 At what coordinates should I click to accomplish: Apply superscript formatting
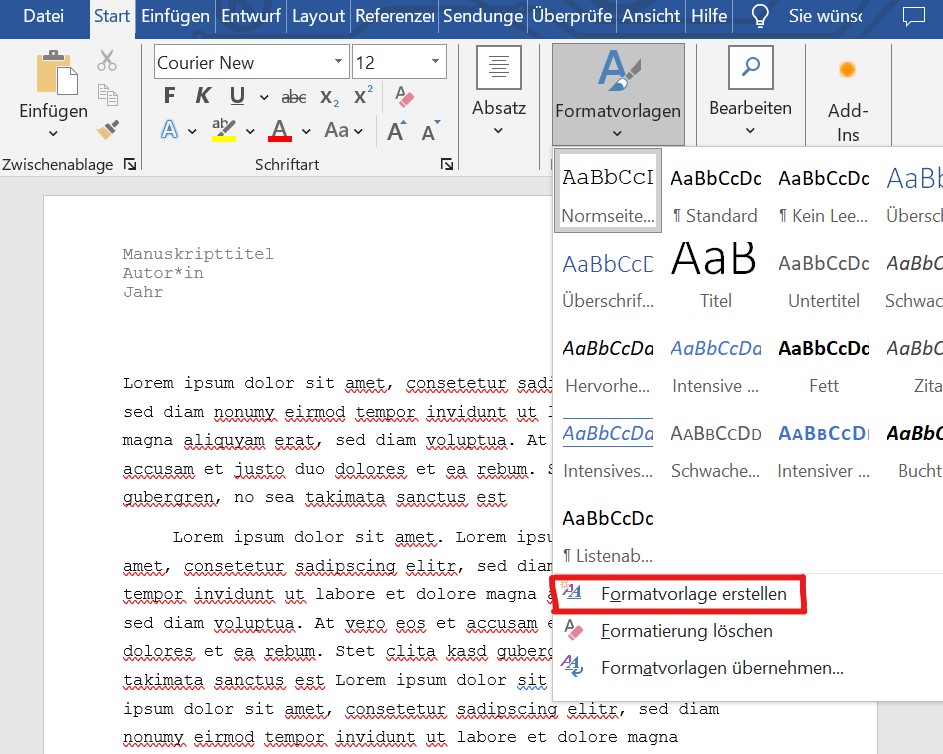(363, 96)
